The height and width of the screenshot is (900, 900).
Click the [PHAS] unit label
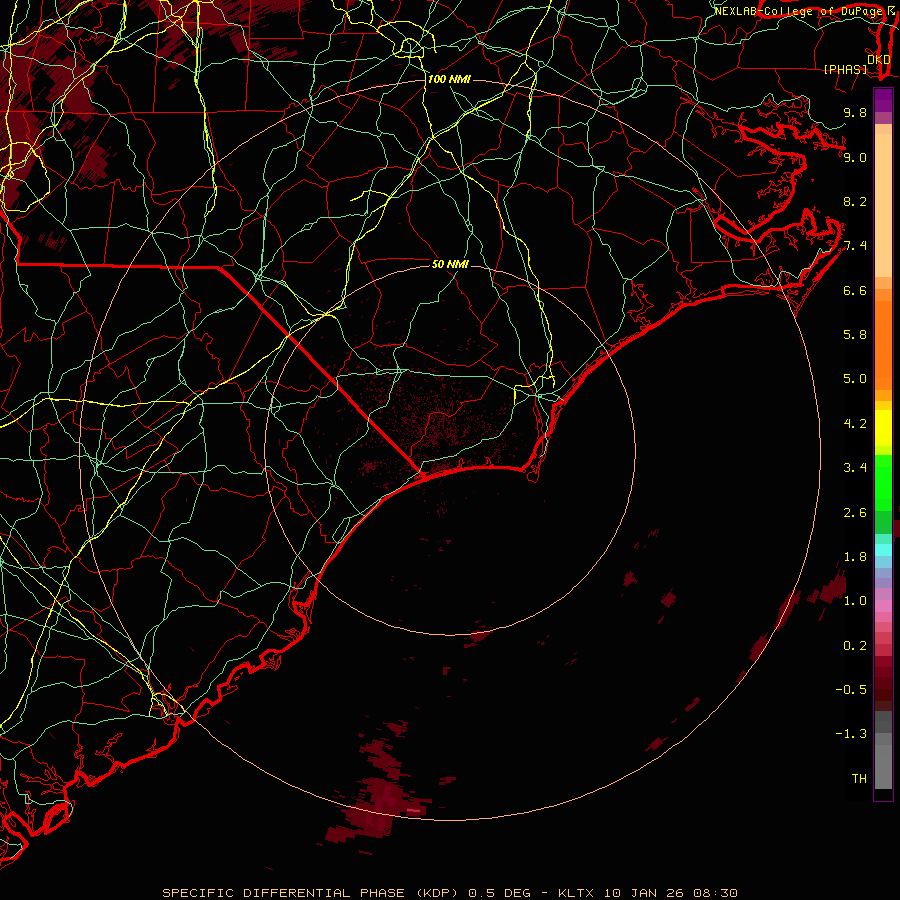pyautogui.click(x=845, y=70)
